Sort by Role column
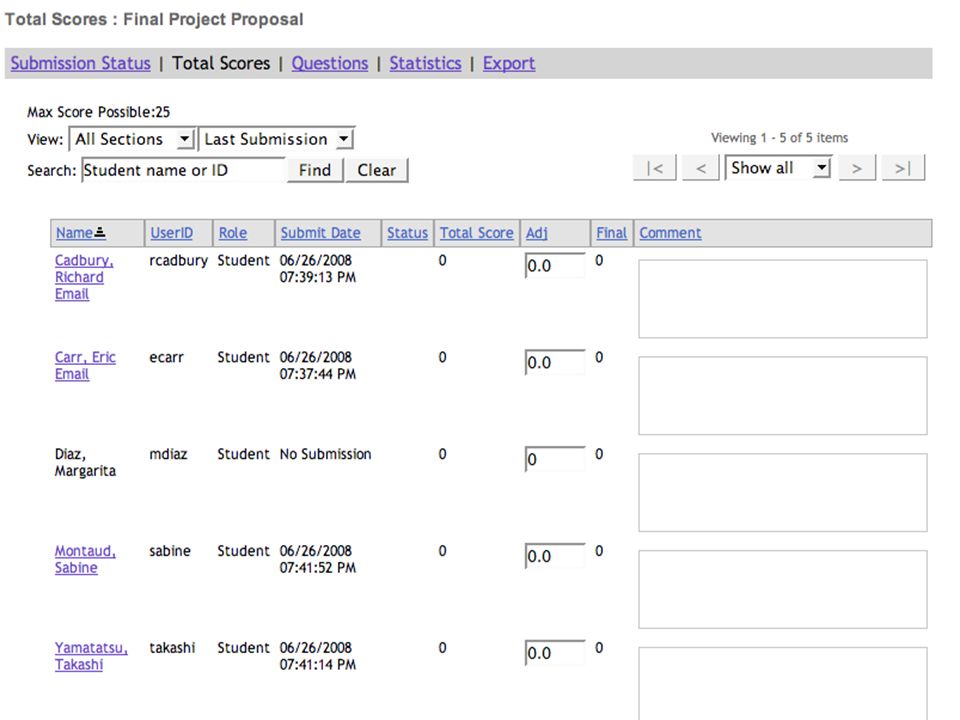 click(233, 233)
